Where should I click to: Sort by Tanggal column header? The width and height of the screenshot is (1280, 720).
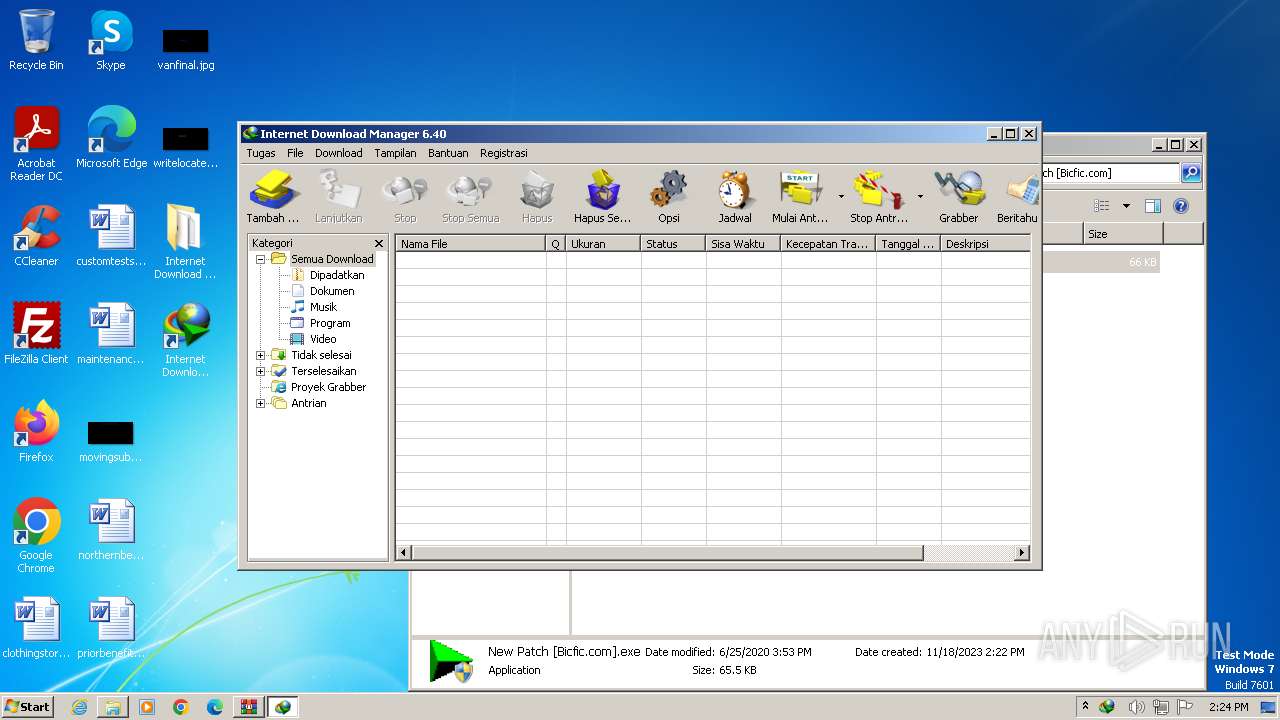[908, 244]
